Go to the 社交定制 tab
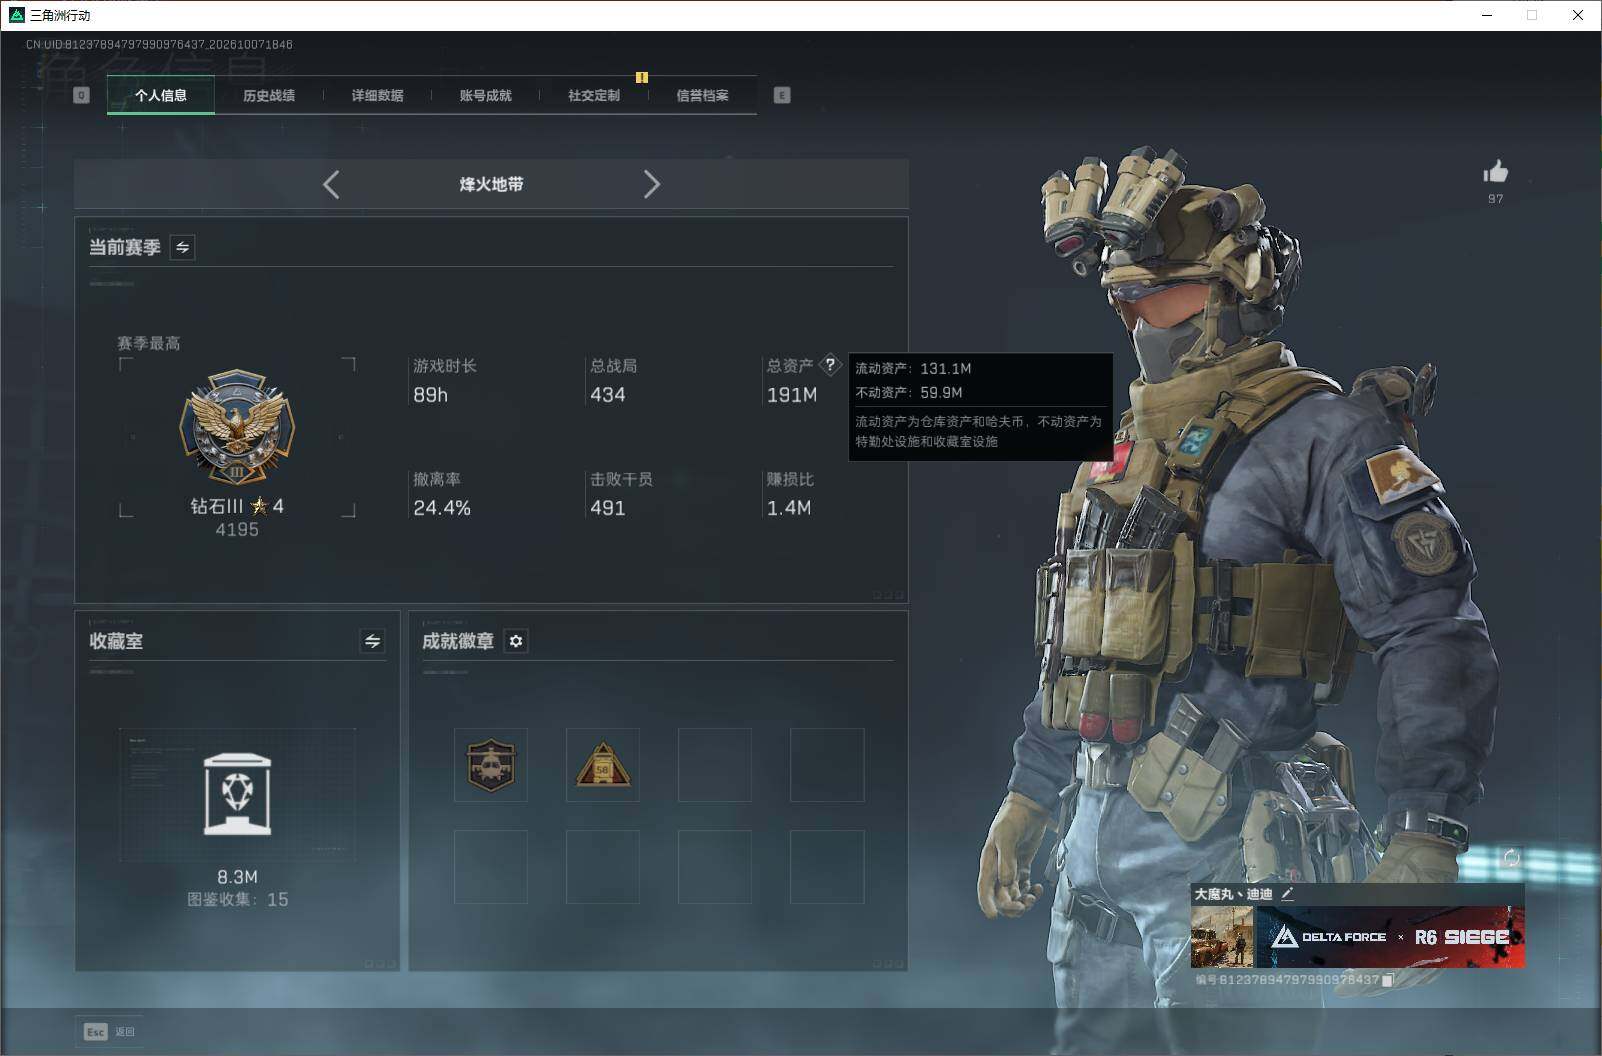The image size is (1602, 1056). [x=594, y=96]
